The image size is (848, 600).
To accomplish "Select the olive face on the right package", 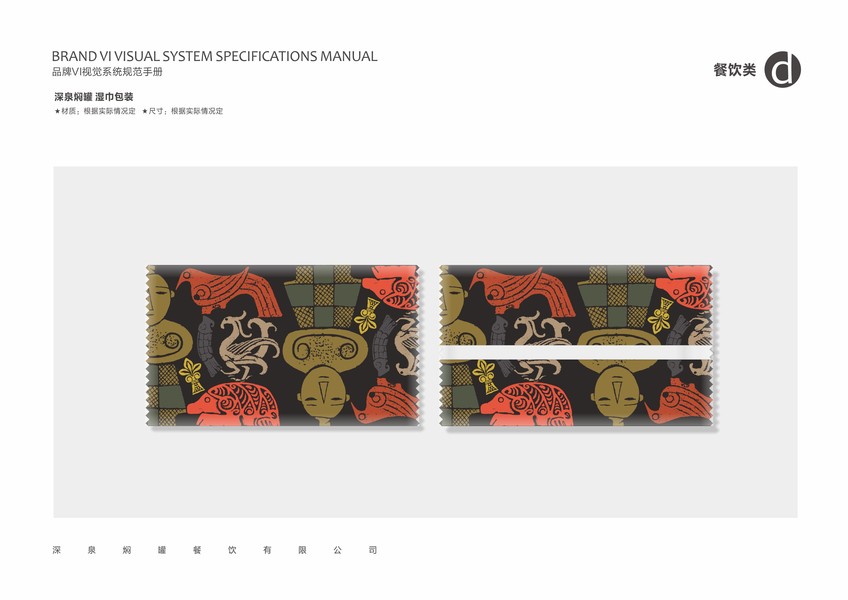I will [x=617, y=395].
